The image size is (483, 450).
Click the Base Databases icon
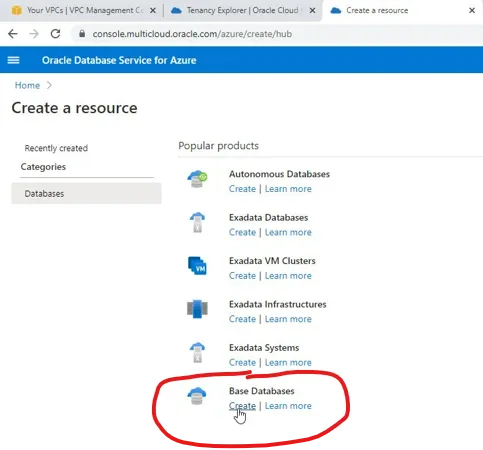[197, 396]
